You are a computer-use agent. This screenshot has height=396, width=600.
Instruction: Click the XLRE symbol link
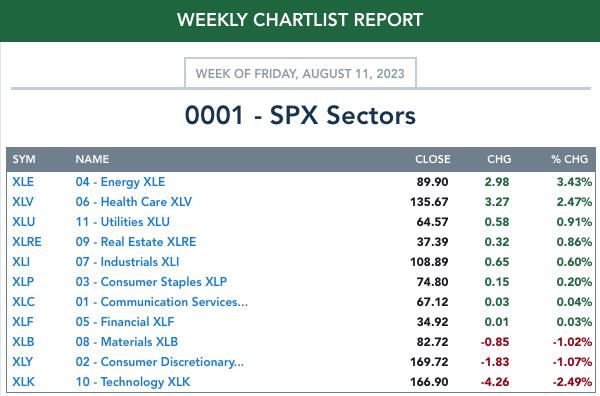[x=27, y=241]
